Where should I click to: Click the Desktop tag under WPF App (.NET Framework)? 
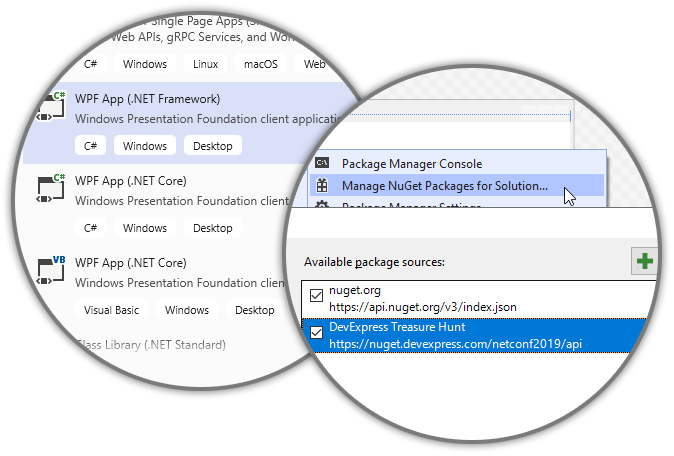[212, 146]
